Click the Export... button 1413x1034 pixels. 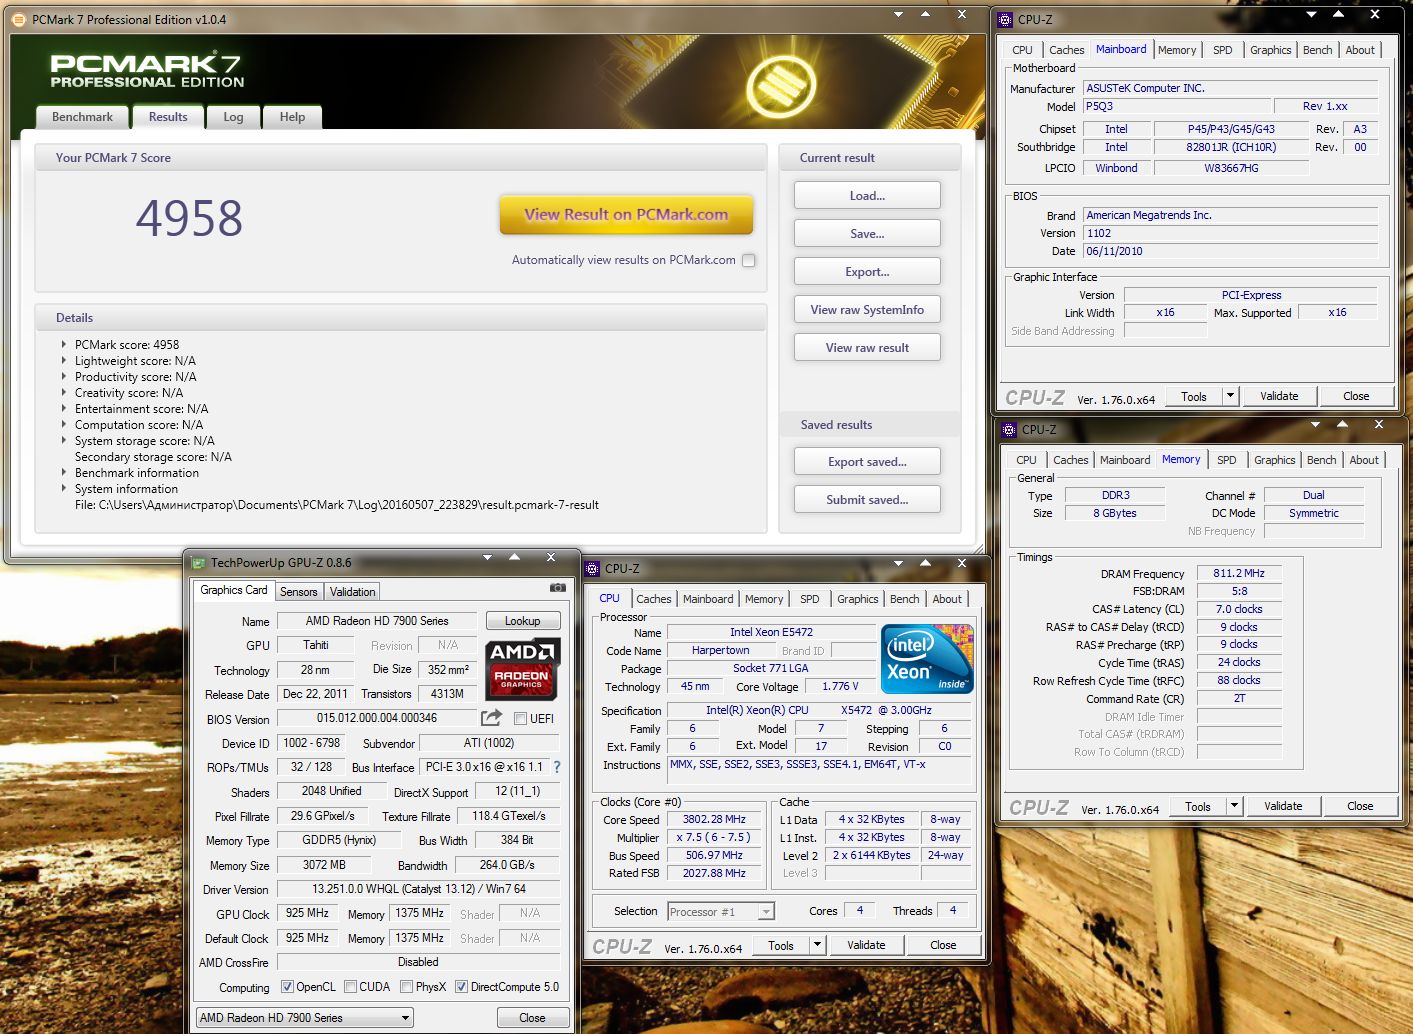(x=867, y=272)
